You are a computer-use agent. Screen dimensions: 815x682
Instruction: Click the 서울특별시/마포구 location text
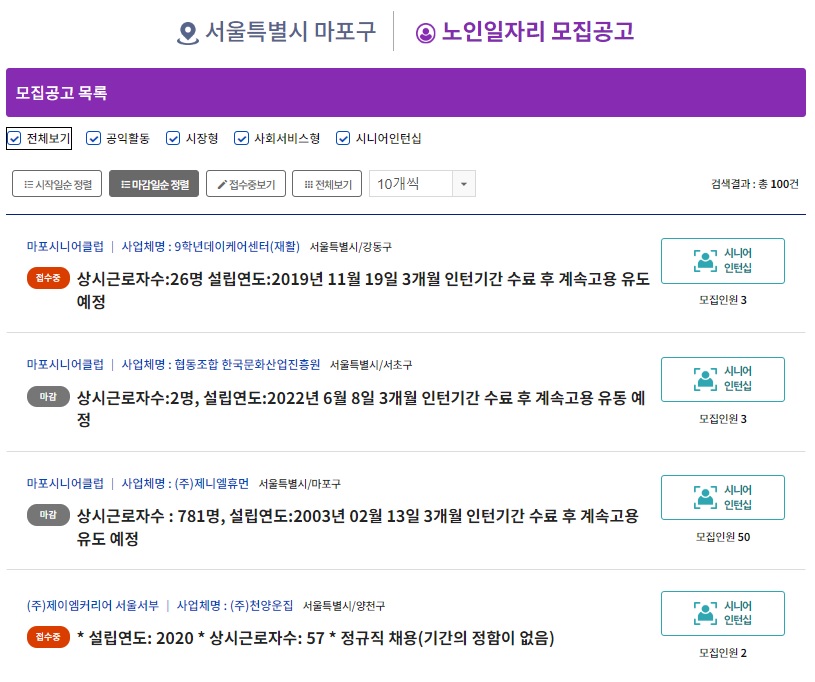pyautogui.click(x=300, y=484)
